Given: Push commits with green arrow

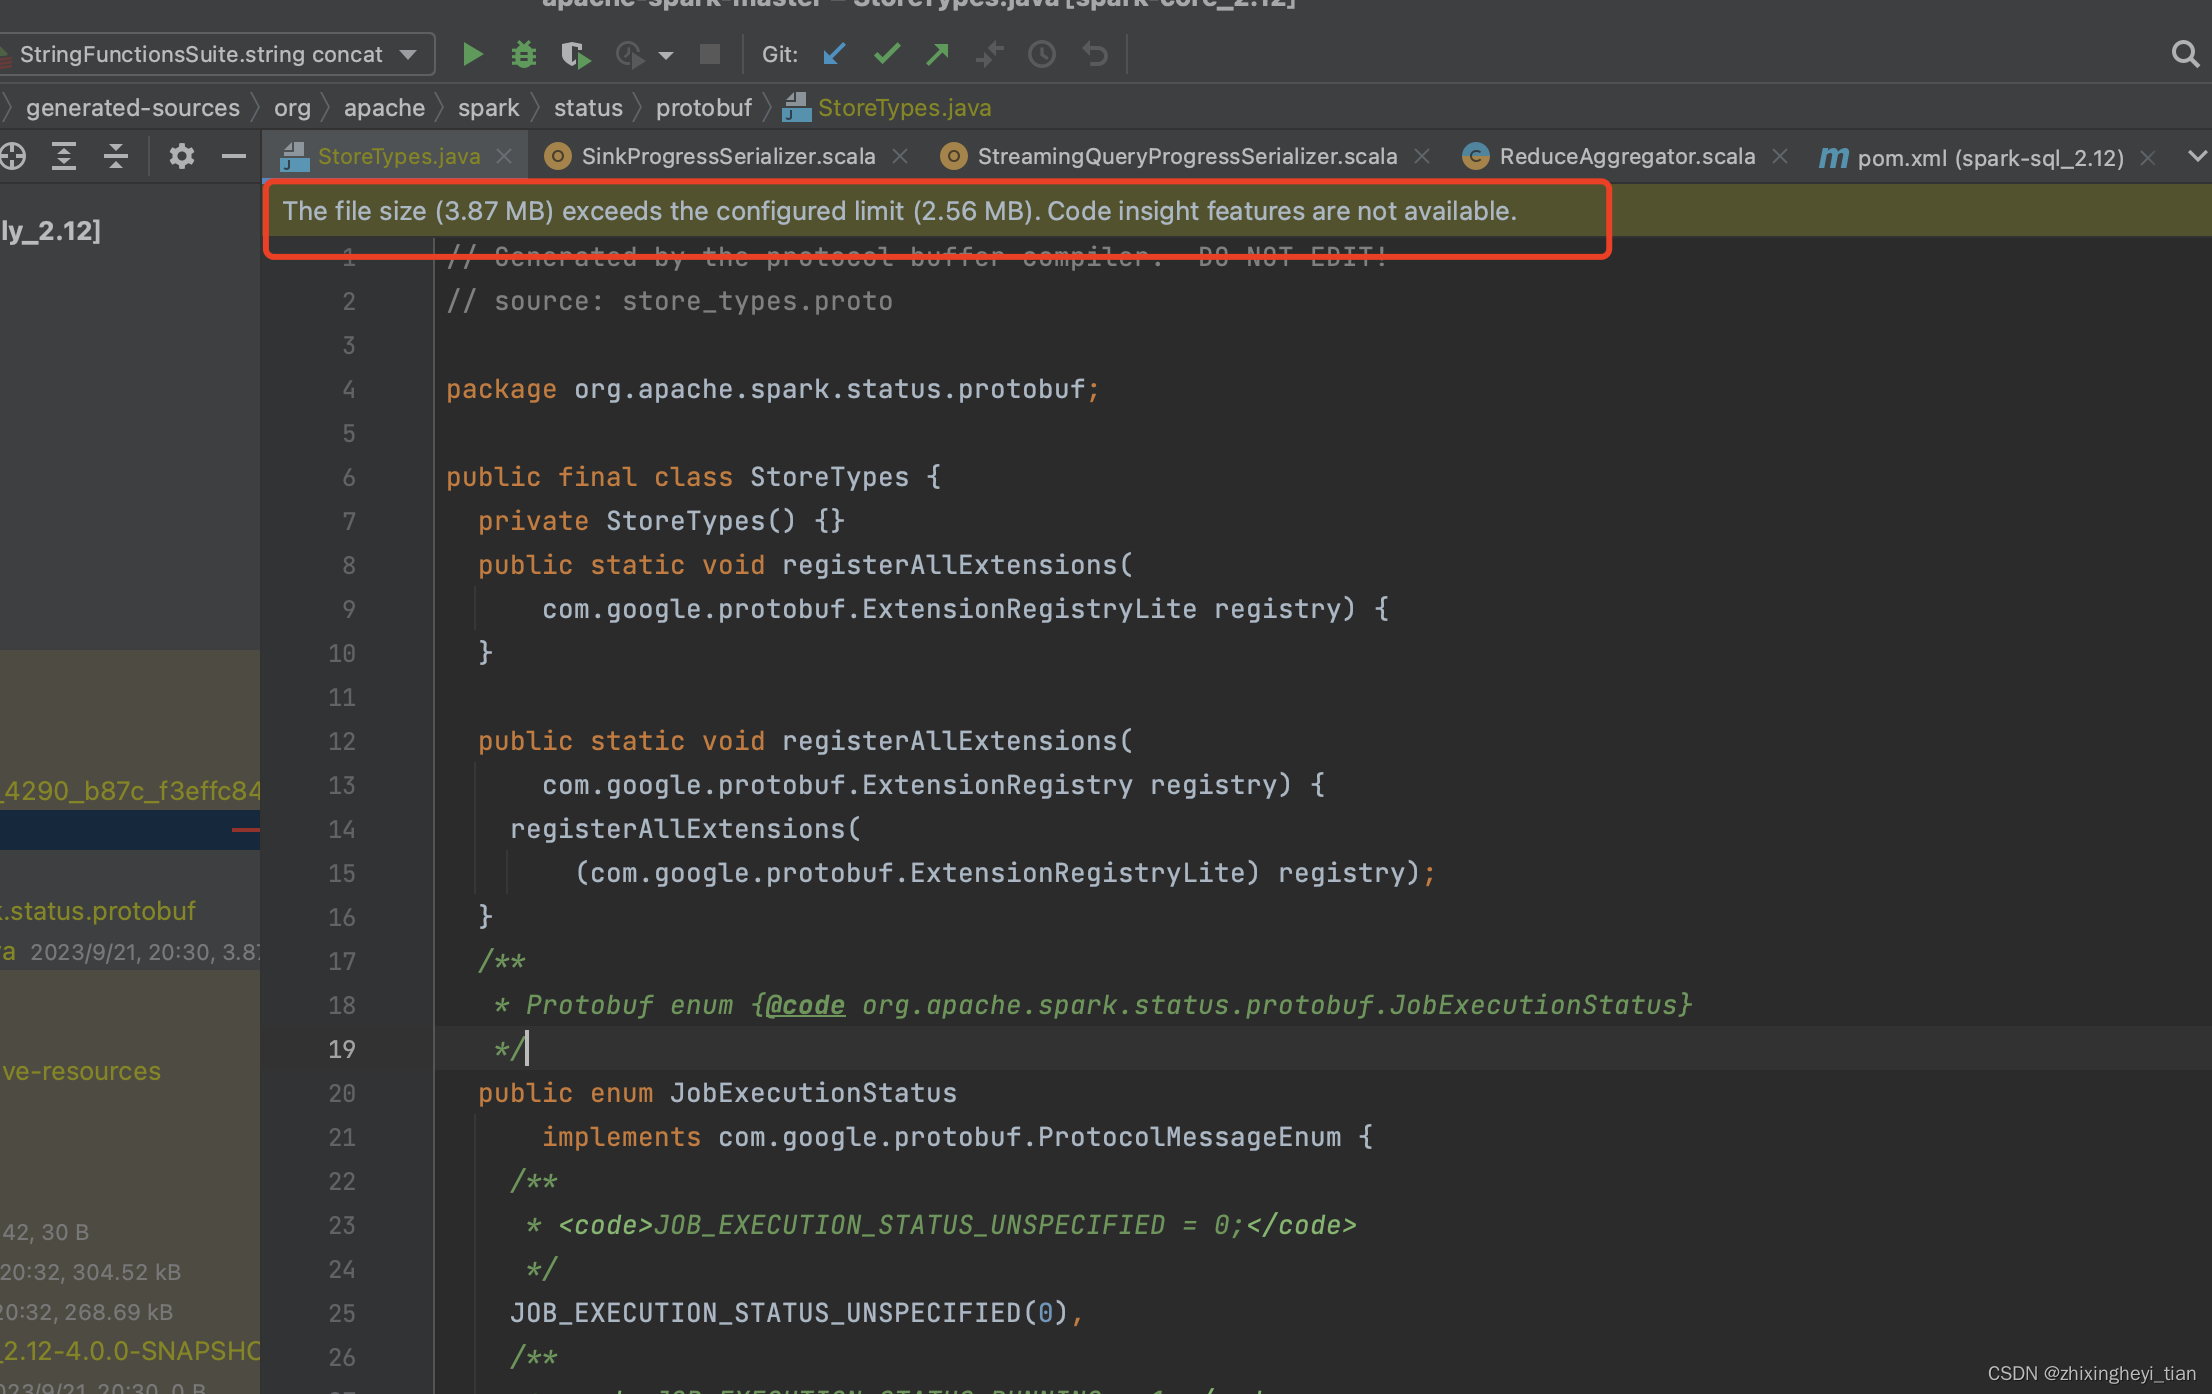Looking at the screenshot, I should click(937, 54).
